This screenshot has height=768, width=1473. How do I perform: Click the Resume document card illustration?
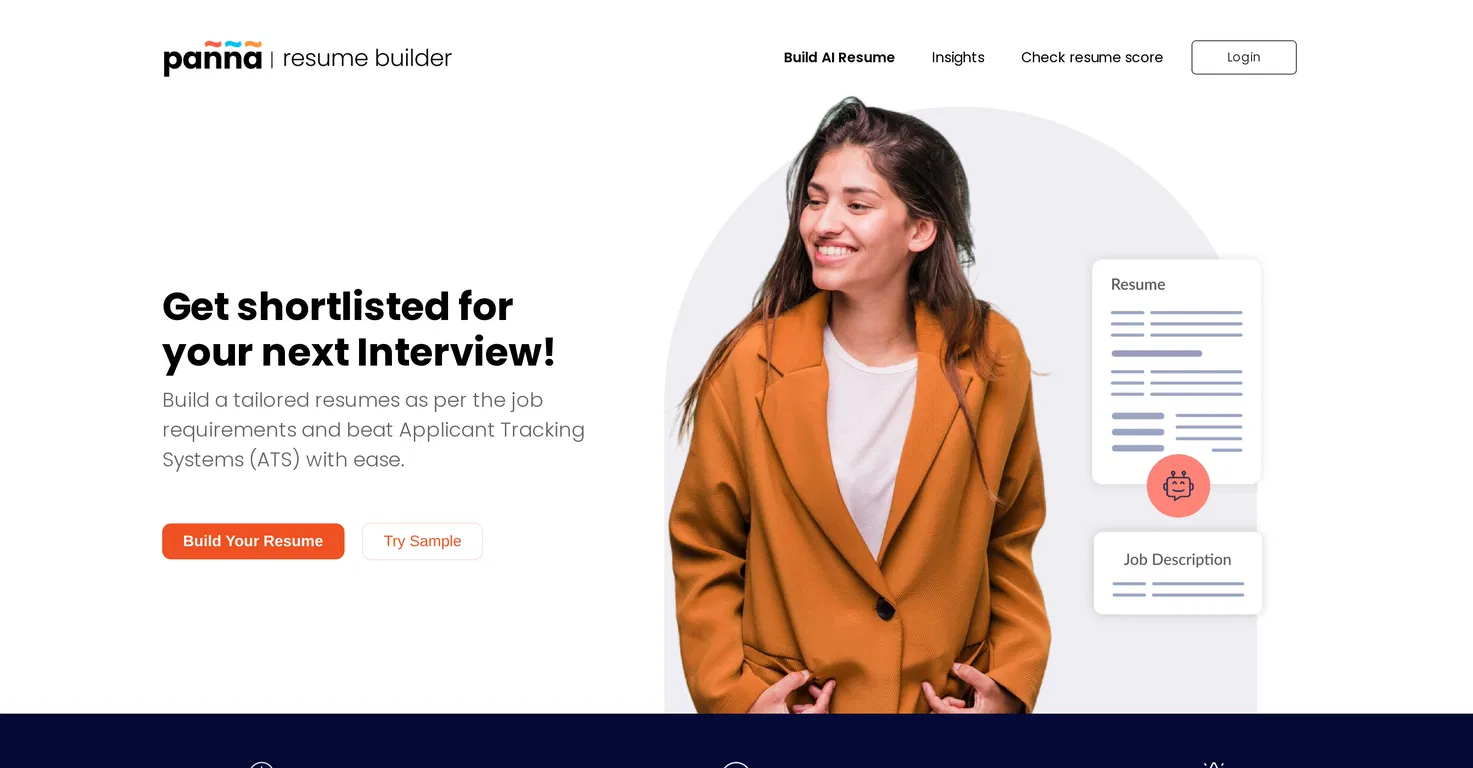[x=1176, y=372]
